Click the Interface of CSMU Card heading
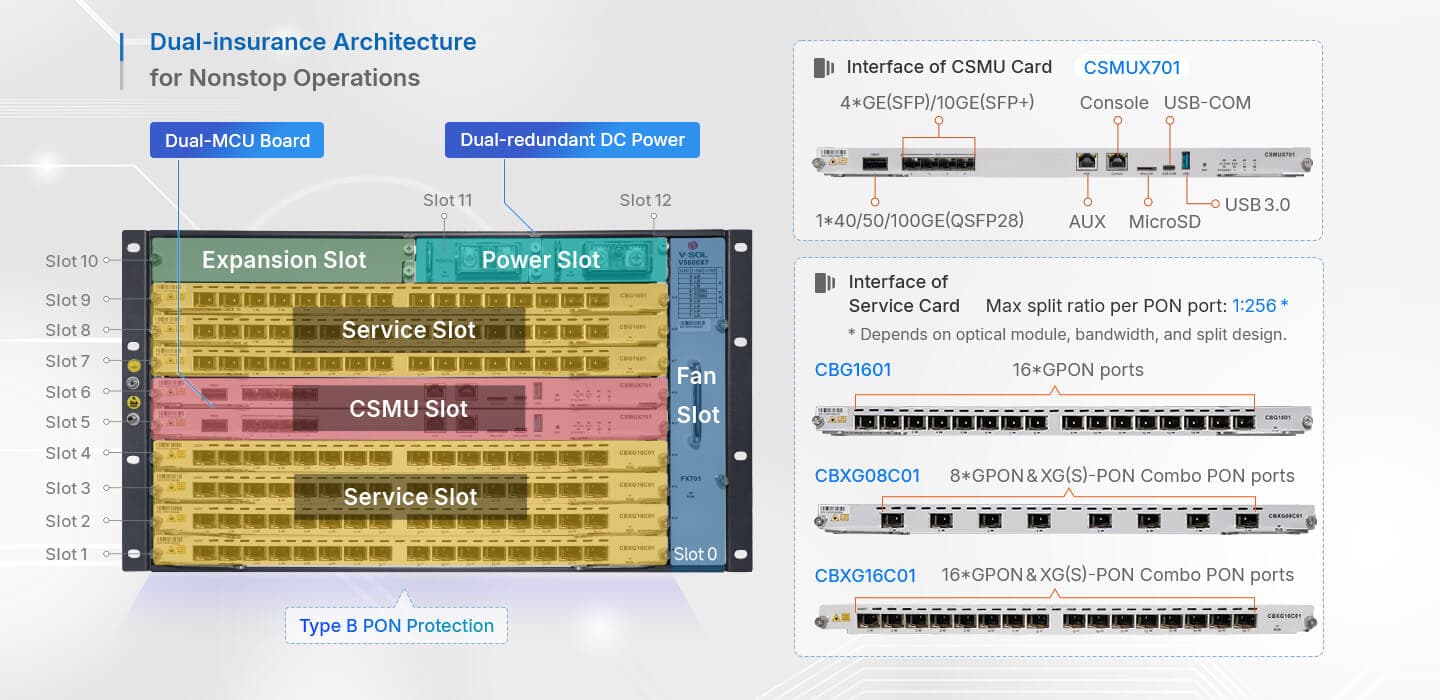This screenshot has width=1440, height=700. (949, 67)
